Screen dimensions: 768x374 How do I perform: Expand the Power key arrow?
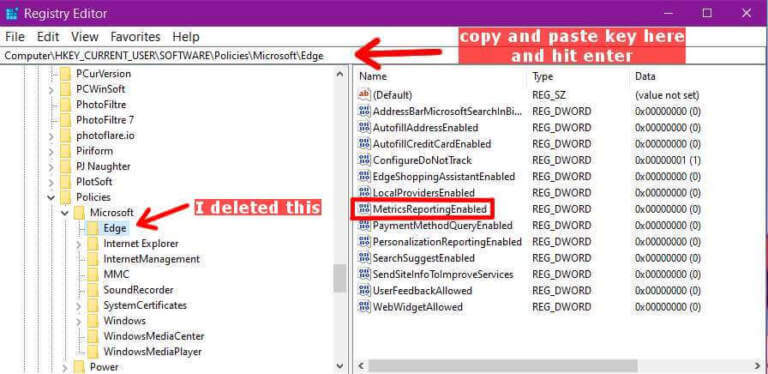[65, 367]
